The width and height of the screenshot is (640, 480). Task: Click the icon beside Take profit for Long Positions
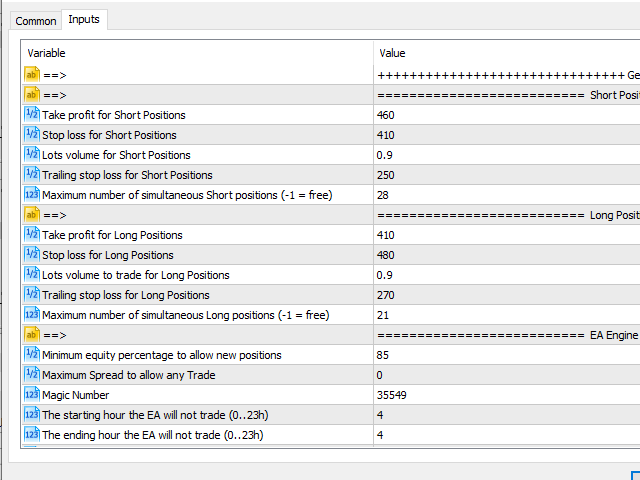pos(32,234)
